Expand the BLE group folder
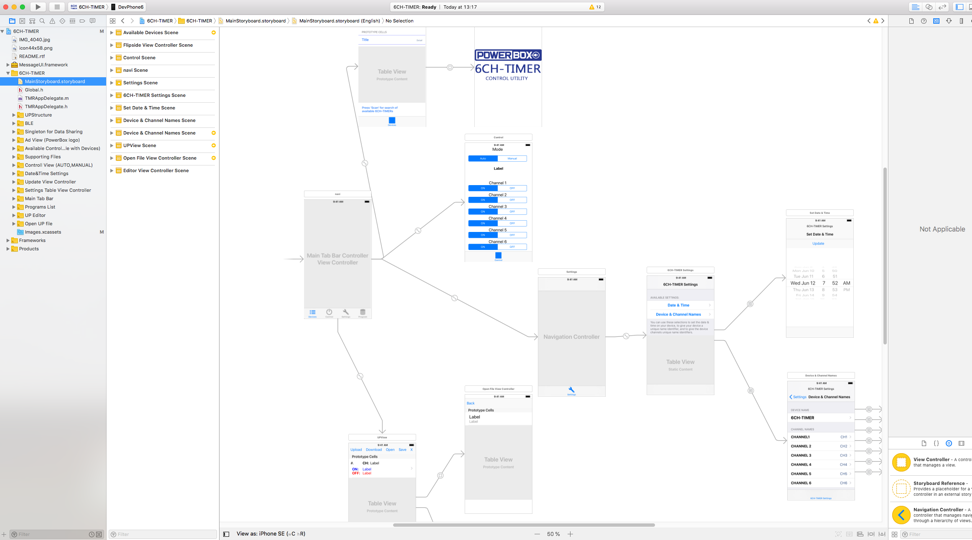The width and height of the screenshot is (972, 540). tap(14, 123)
